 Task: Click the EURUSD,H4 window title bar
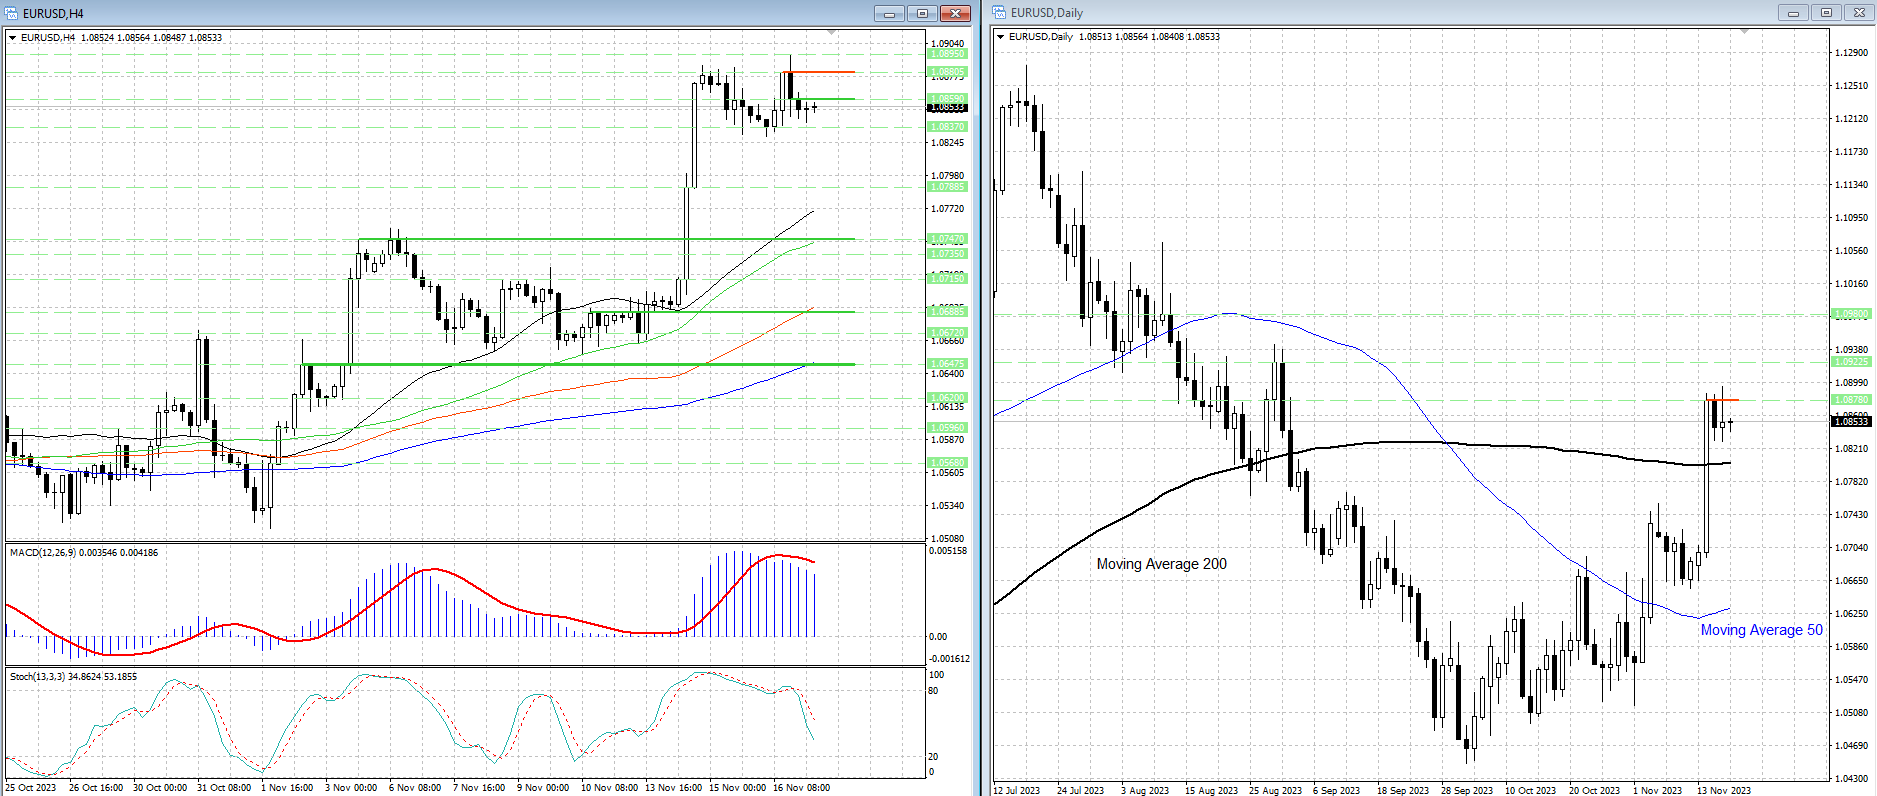(x=400, y=13)
